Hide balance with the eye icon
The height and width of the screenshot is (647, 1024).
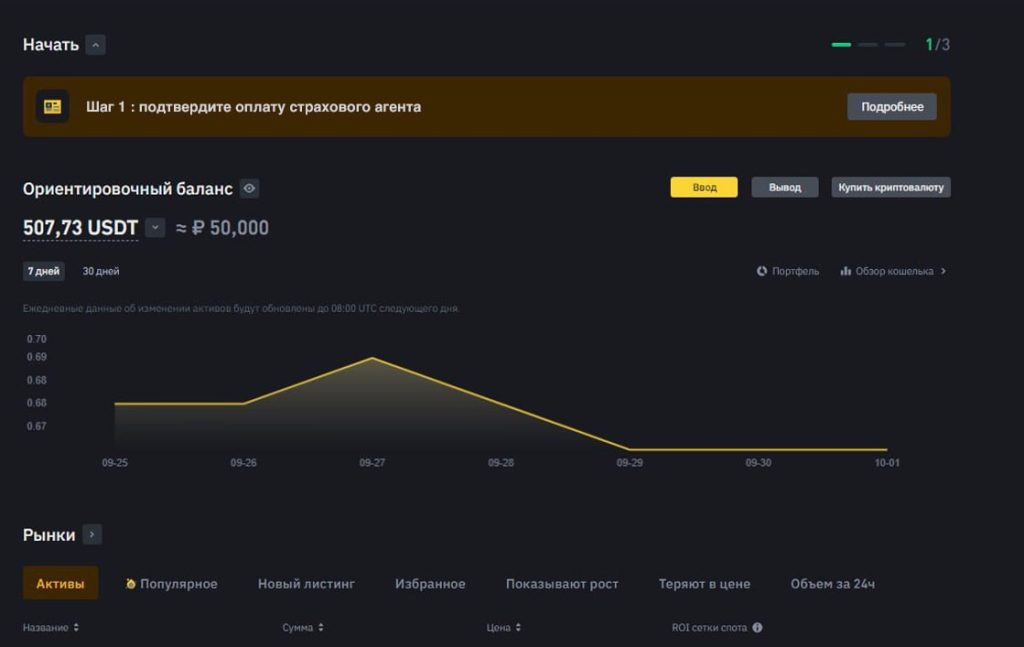click(249, 188)
